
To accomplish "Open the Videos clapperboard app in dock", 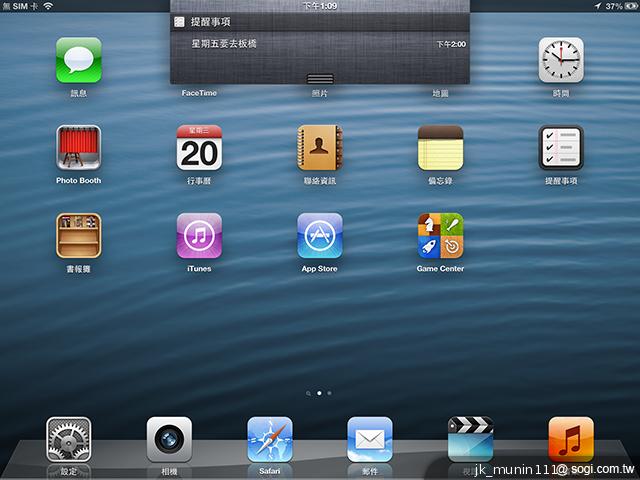I will point(471,440).
